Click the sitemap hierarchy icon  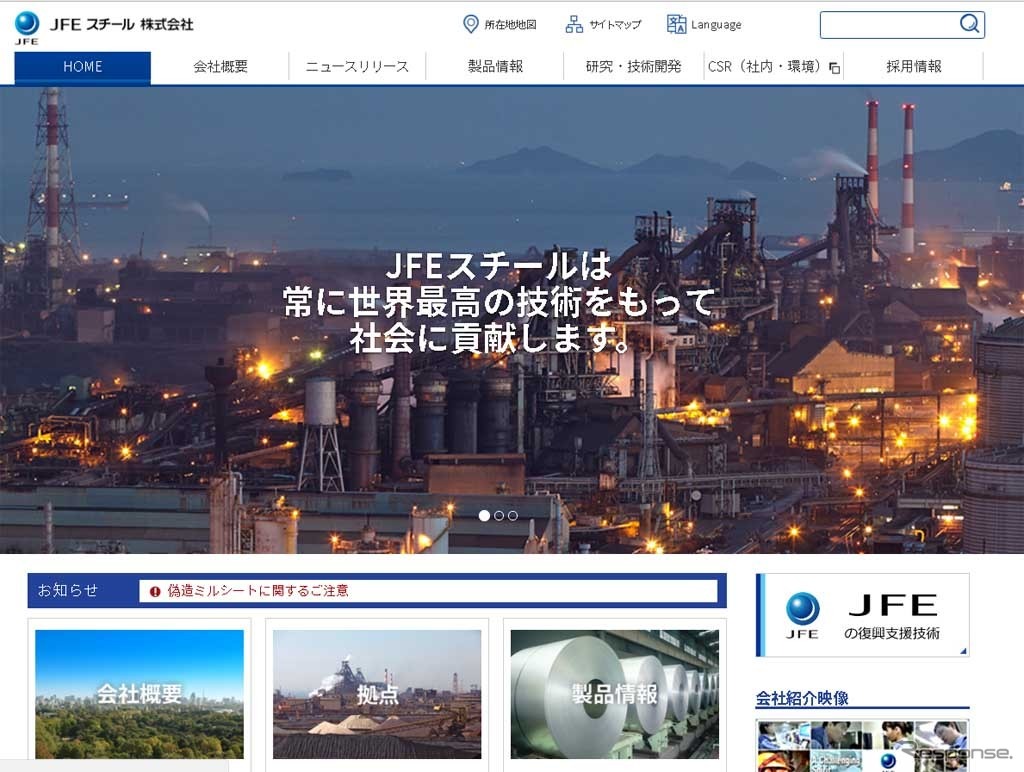574,25
